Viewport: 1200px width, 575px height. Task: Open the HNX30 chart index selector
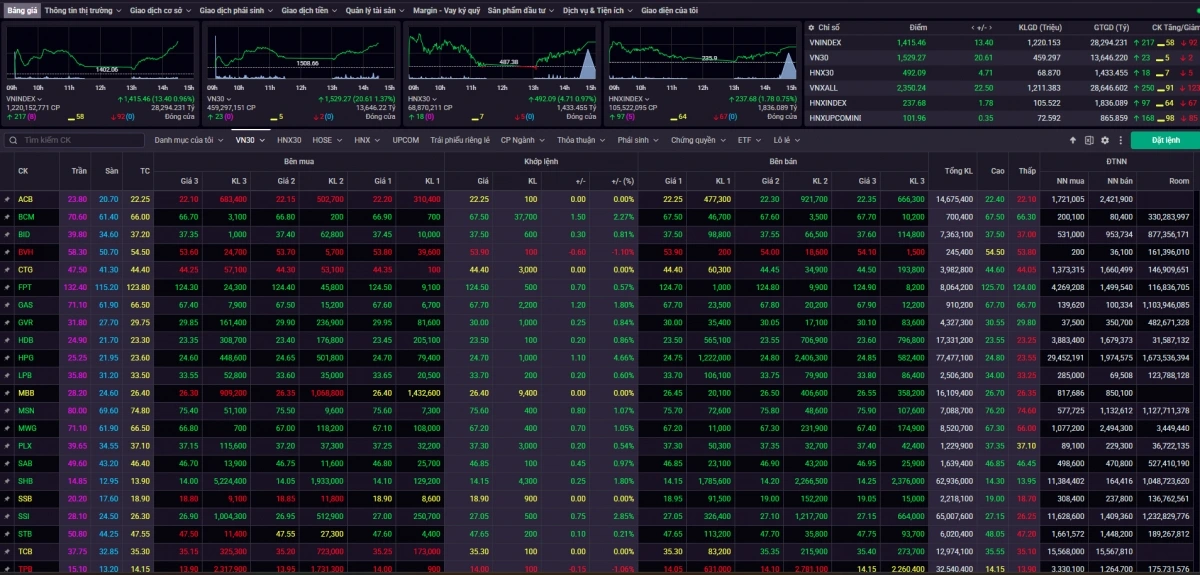(x=424, y=99)
